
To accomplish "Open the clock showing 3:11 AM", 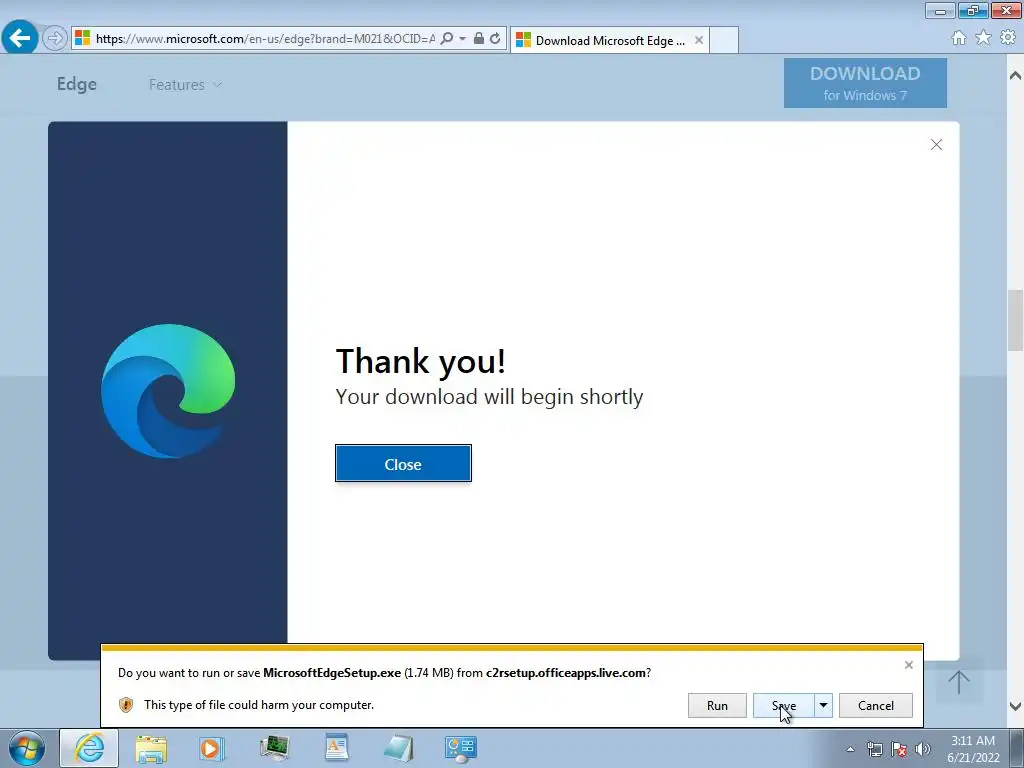I will (973, 749).
